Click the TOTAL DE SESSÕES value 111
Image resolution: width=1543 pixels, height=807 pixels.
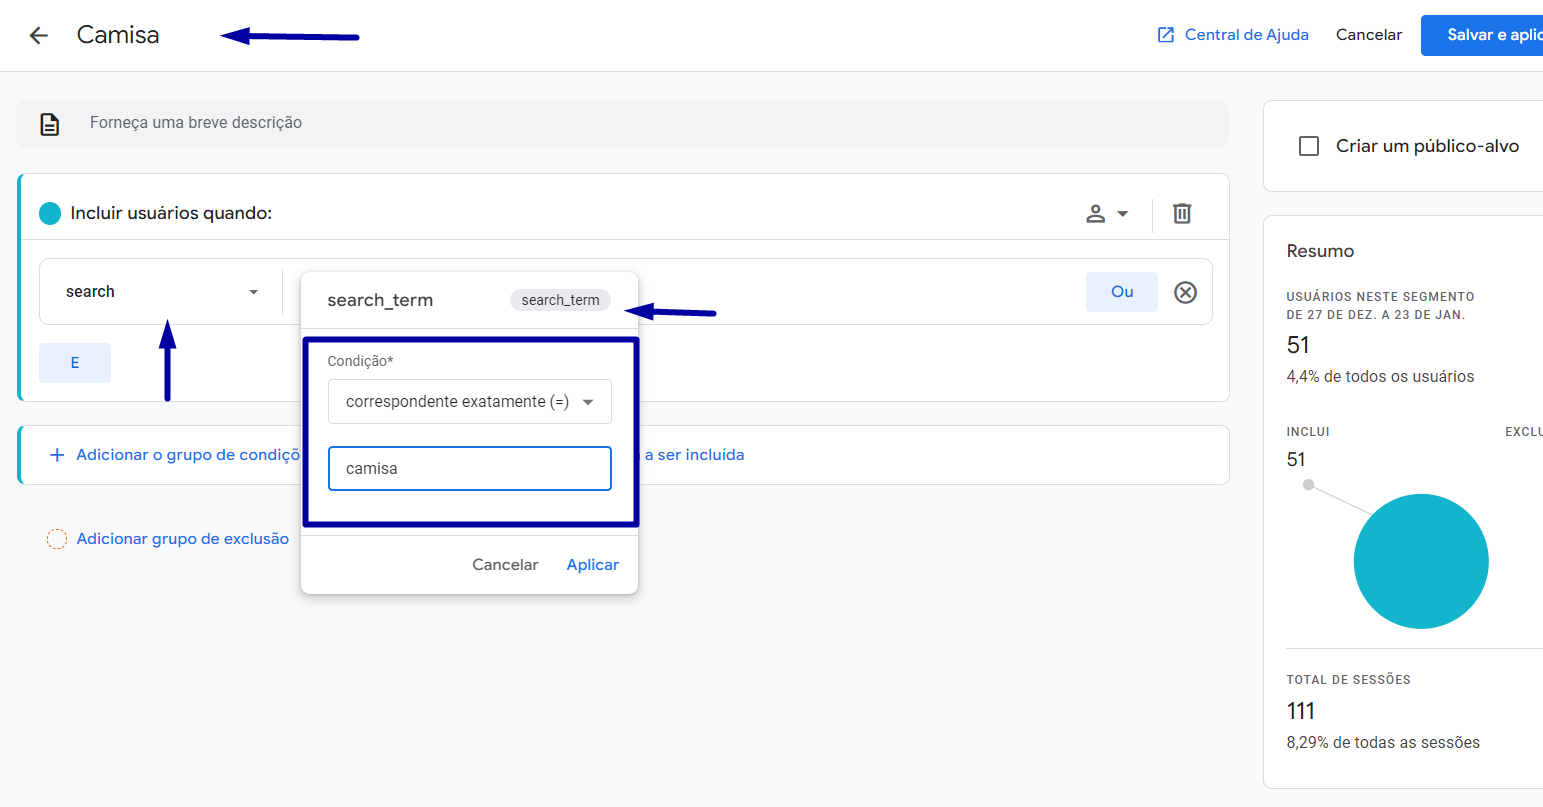(1301, 711)
